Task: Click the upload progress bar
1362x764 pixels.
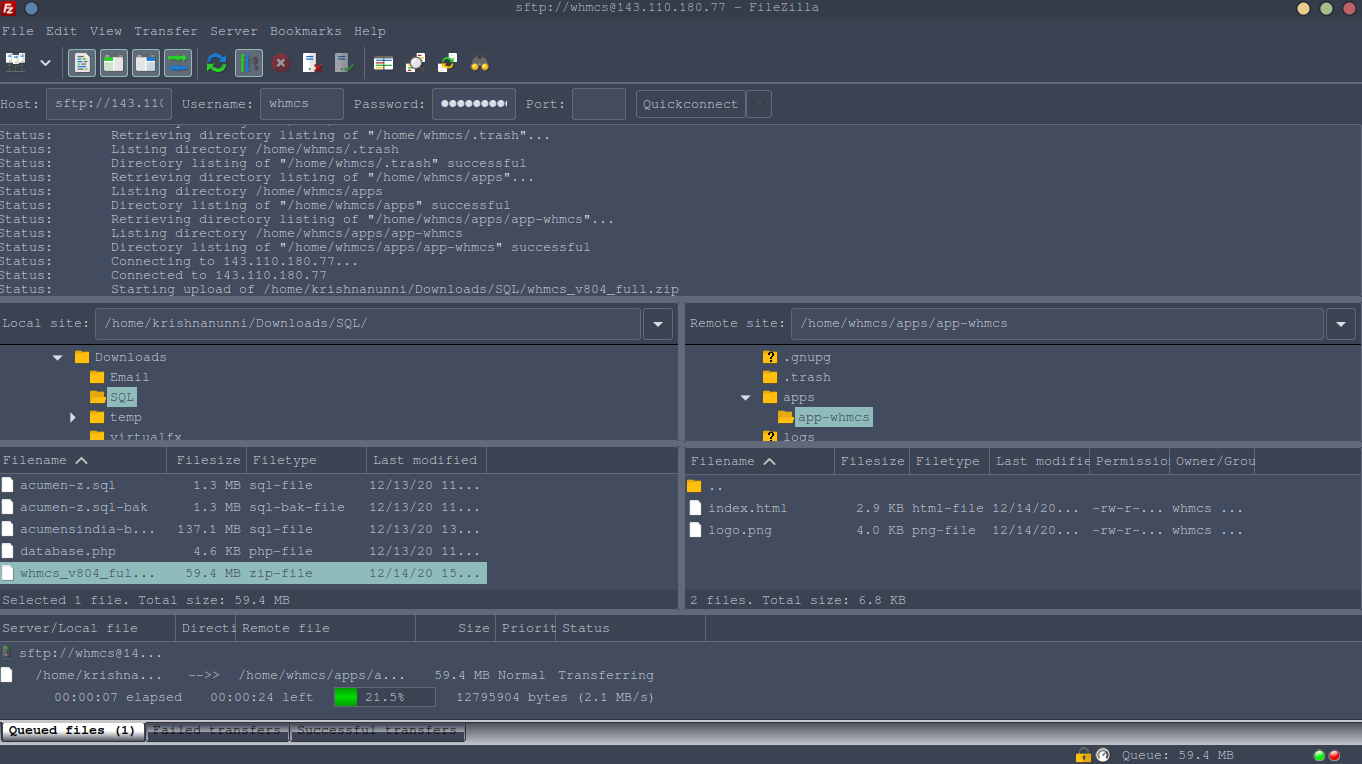Action: [x=384, y=698]
